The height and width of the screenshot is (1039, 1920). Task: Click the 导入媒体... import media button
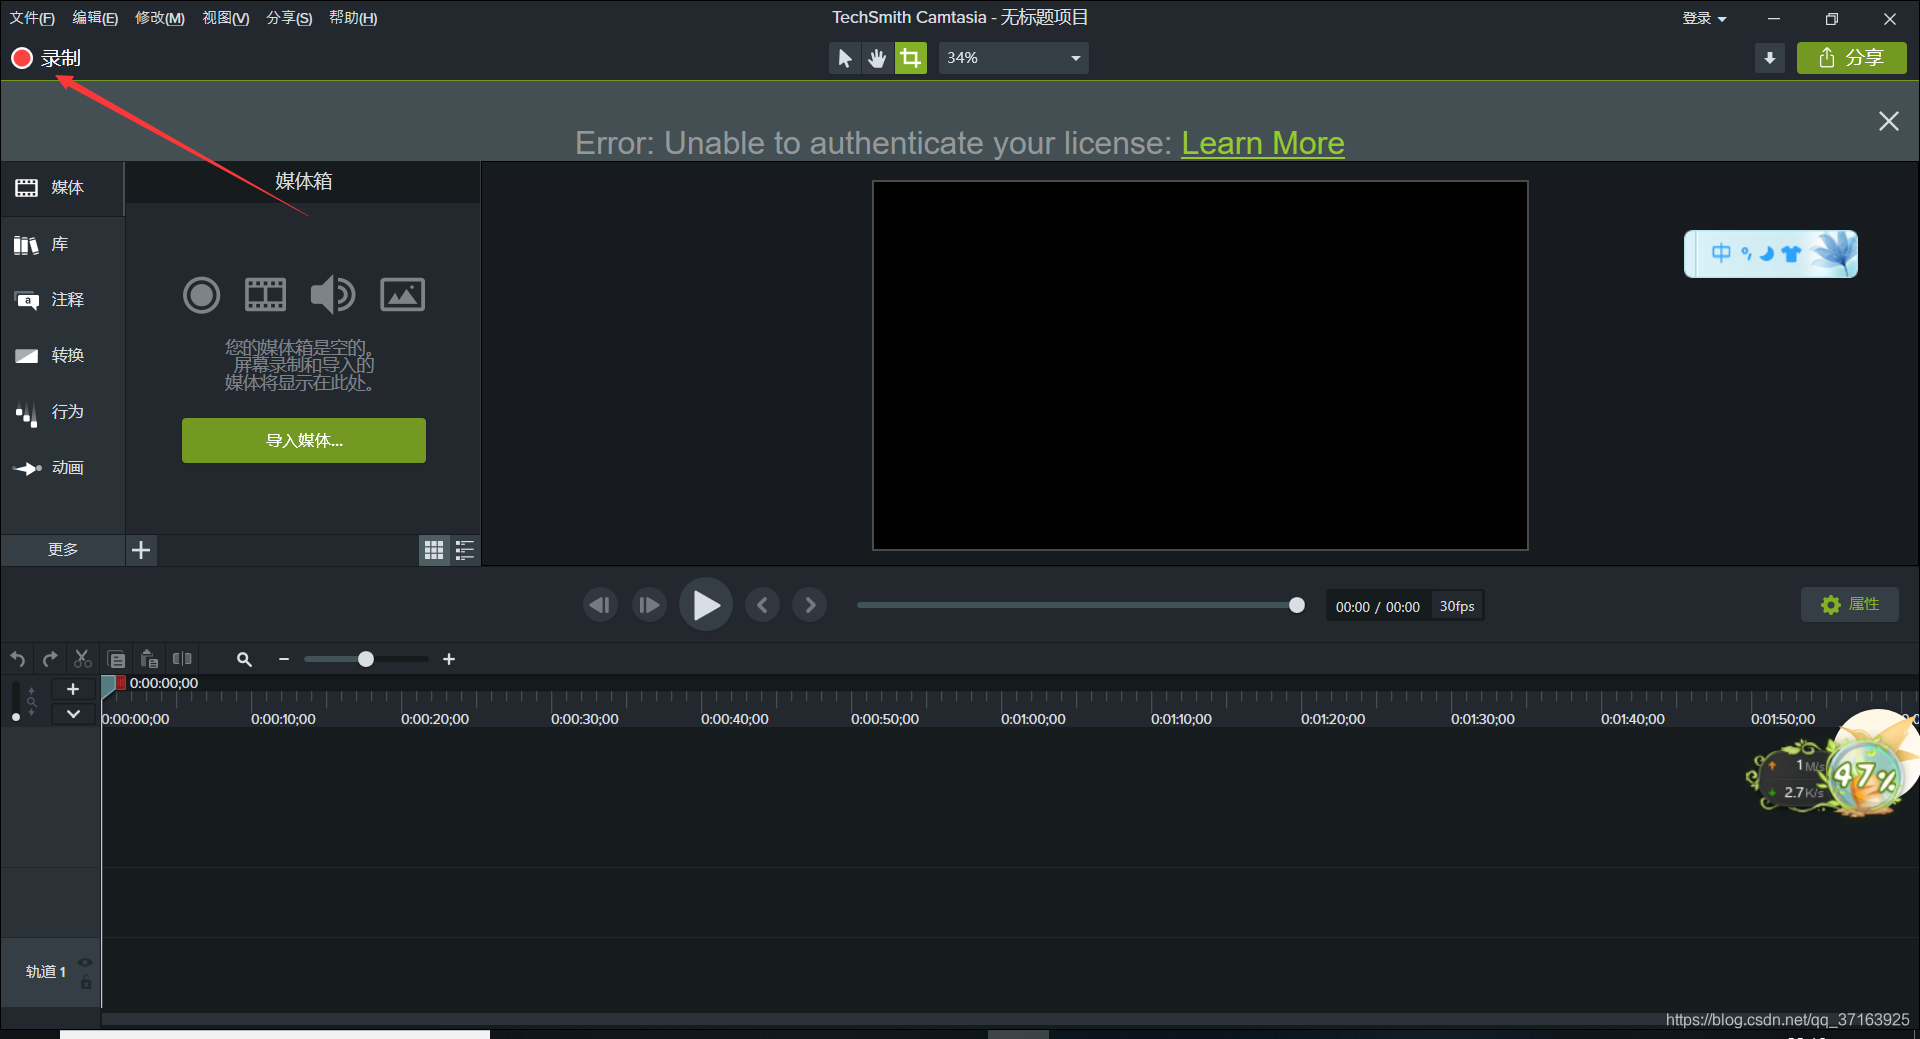[304, 441]
